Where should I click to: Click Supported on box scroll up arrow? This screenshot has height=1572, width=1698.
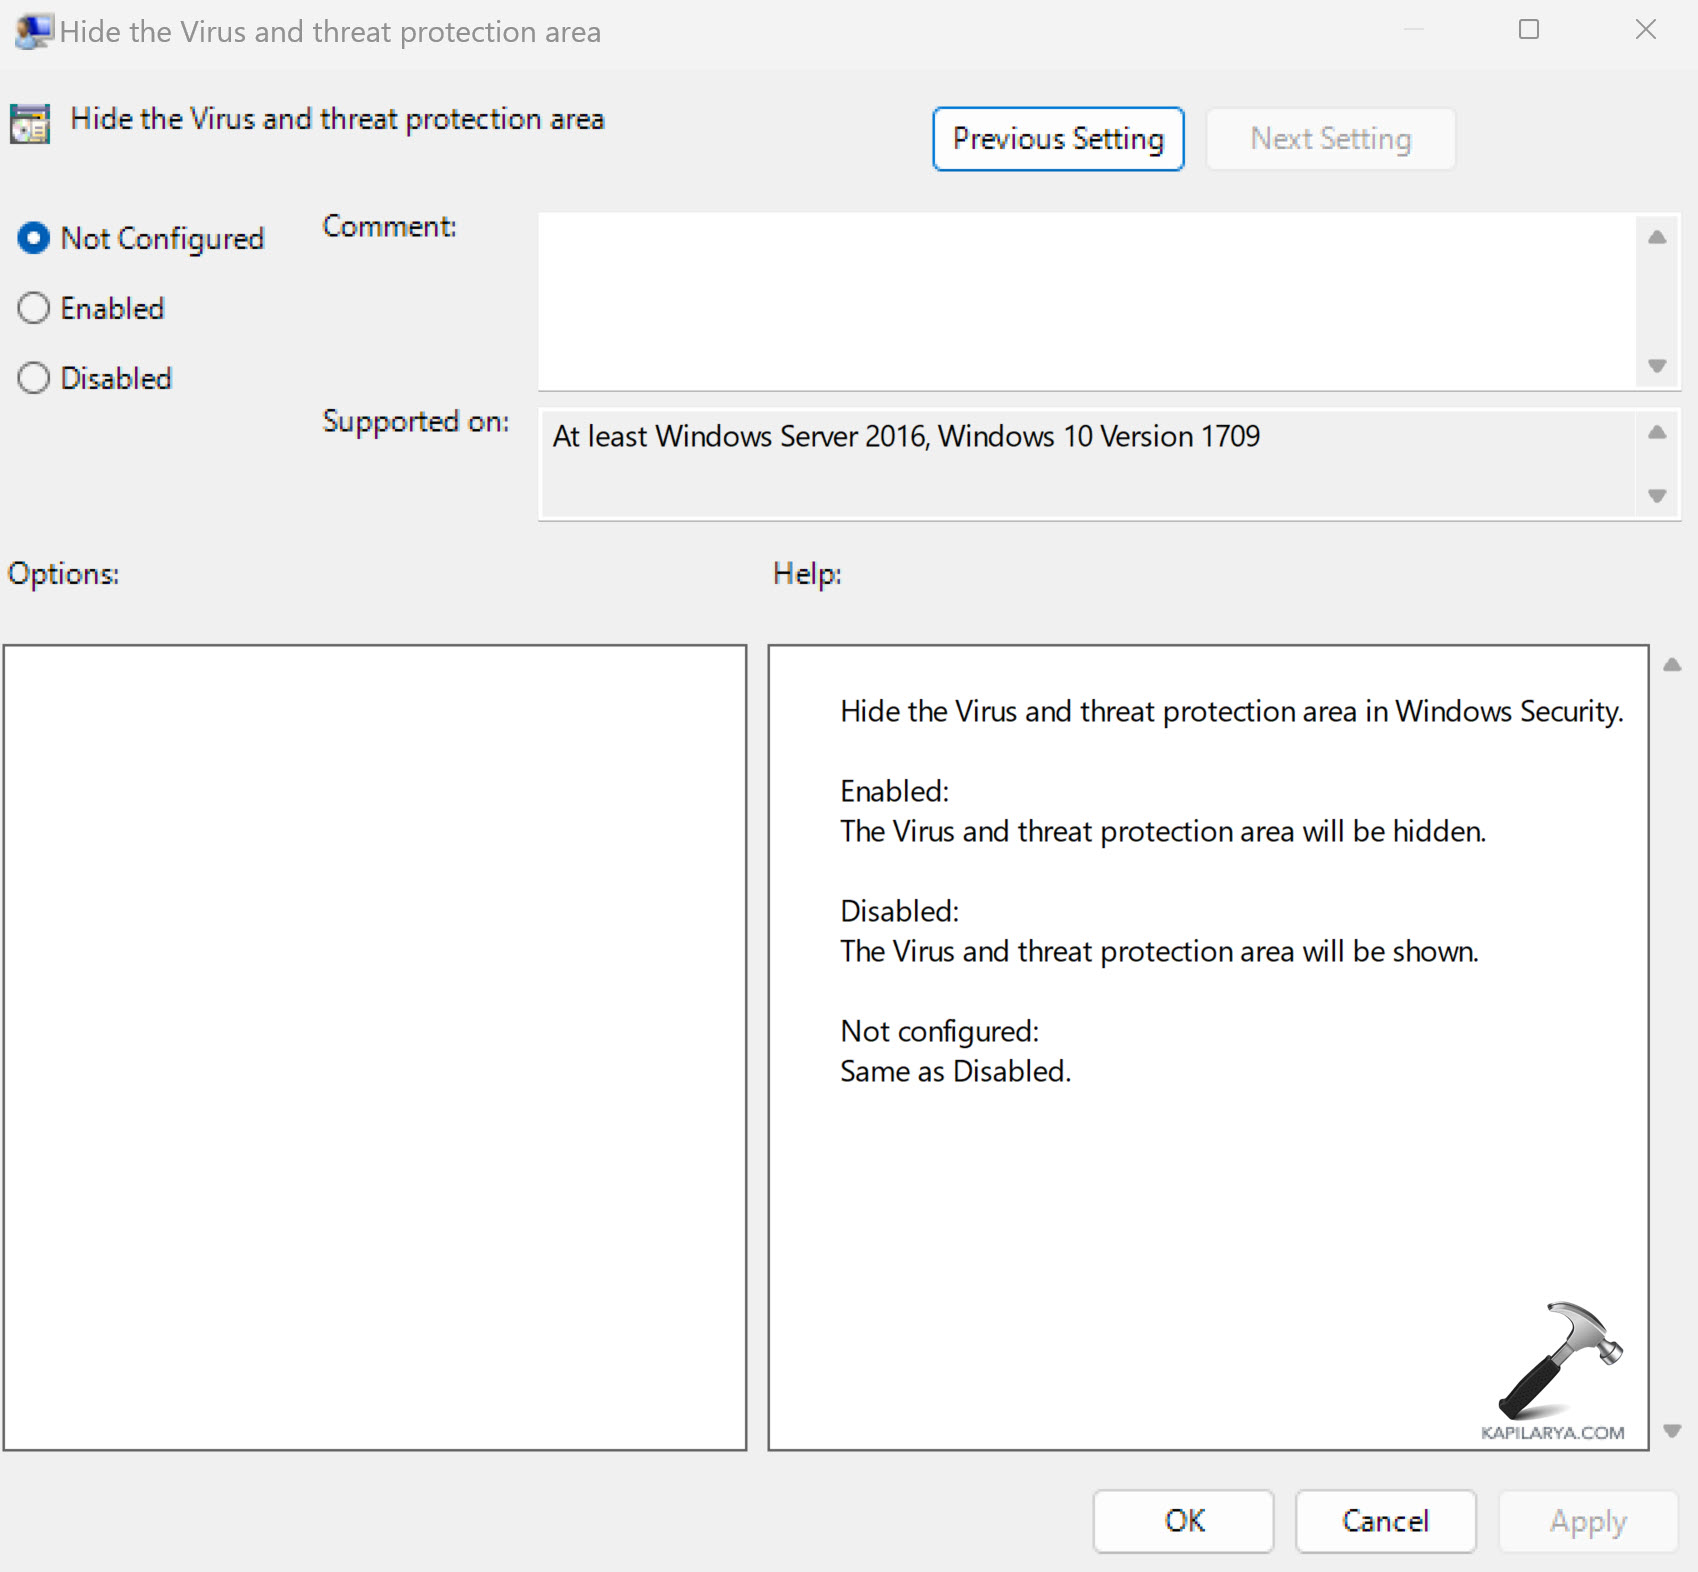click(x=1656, y=432)
